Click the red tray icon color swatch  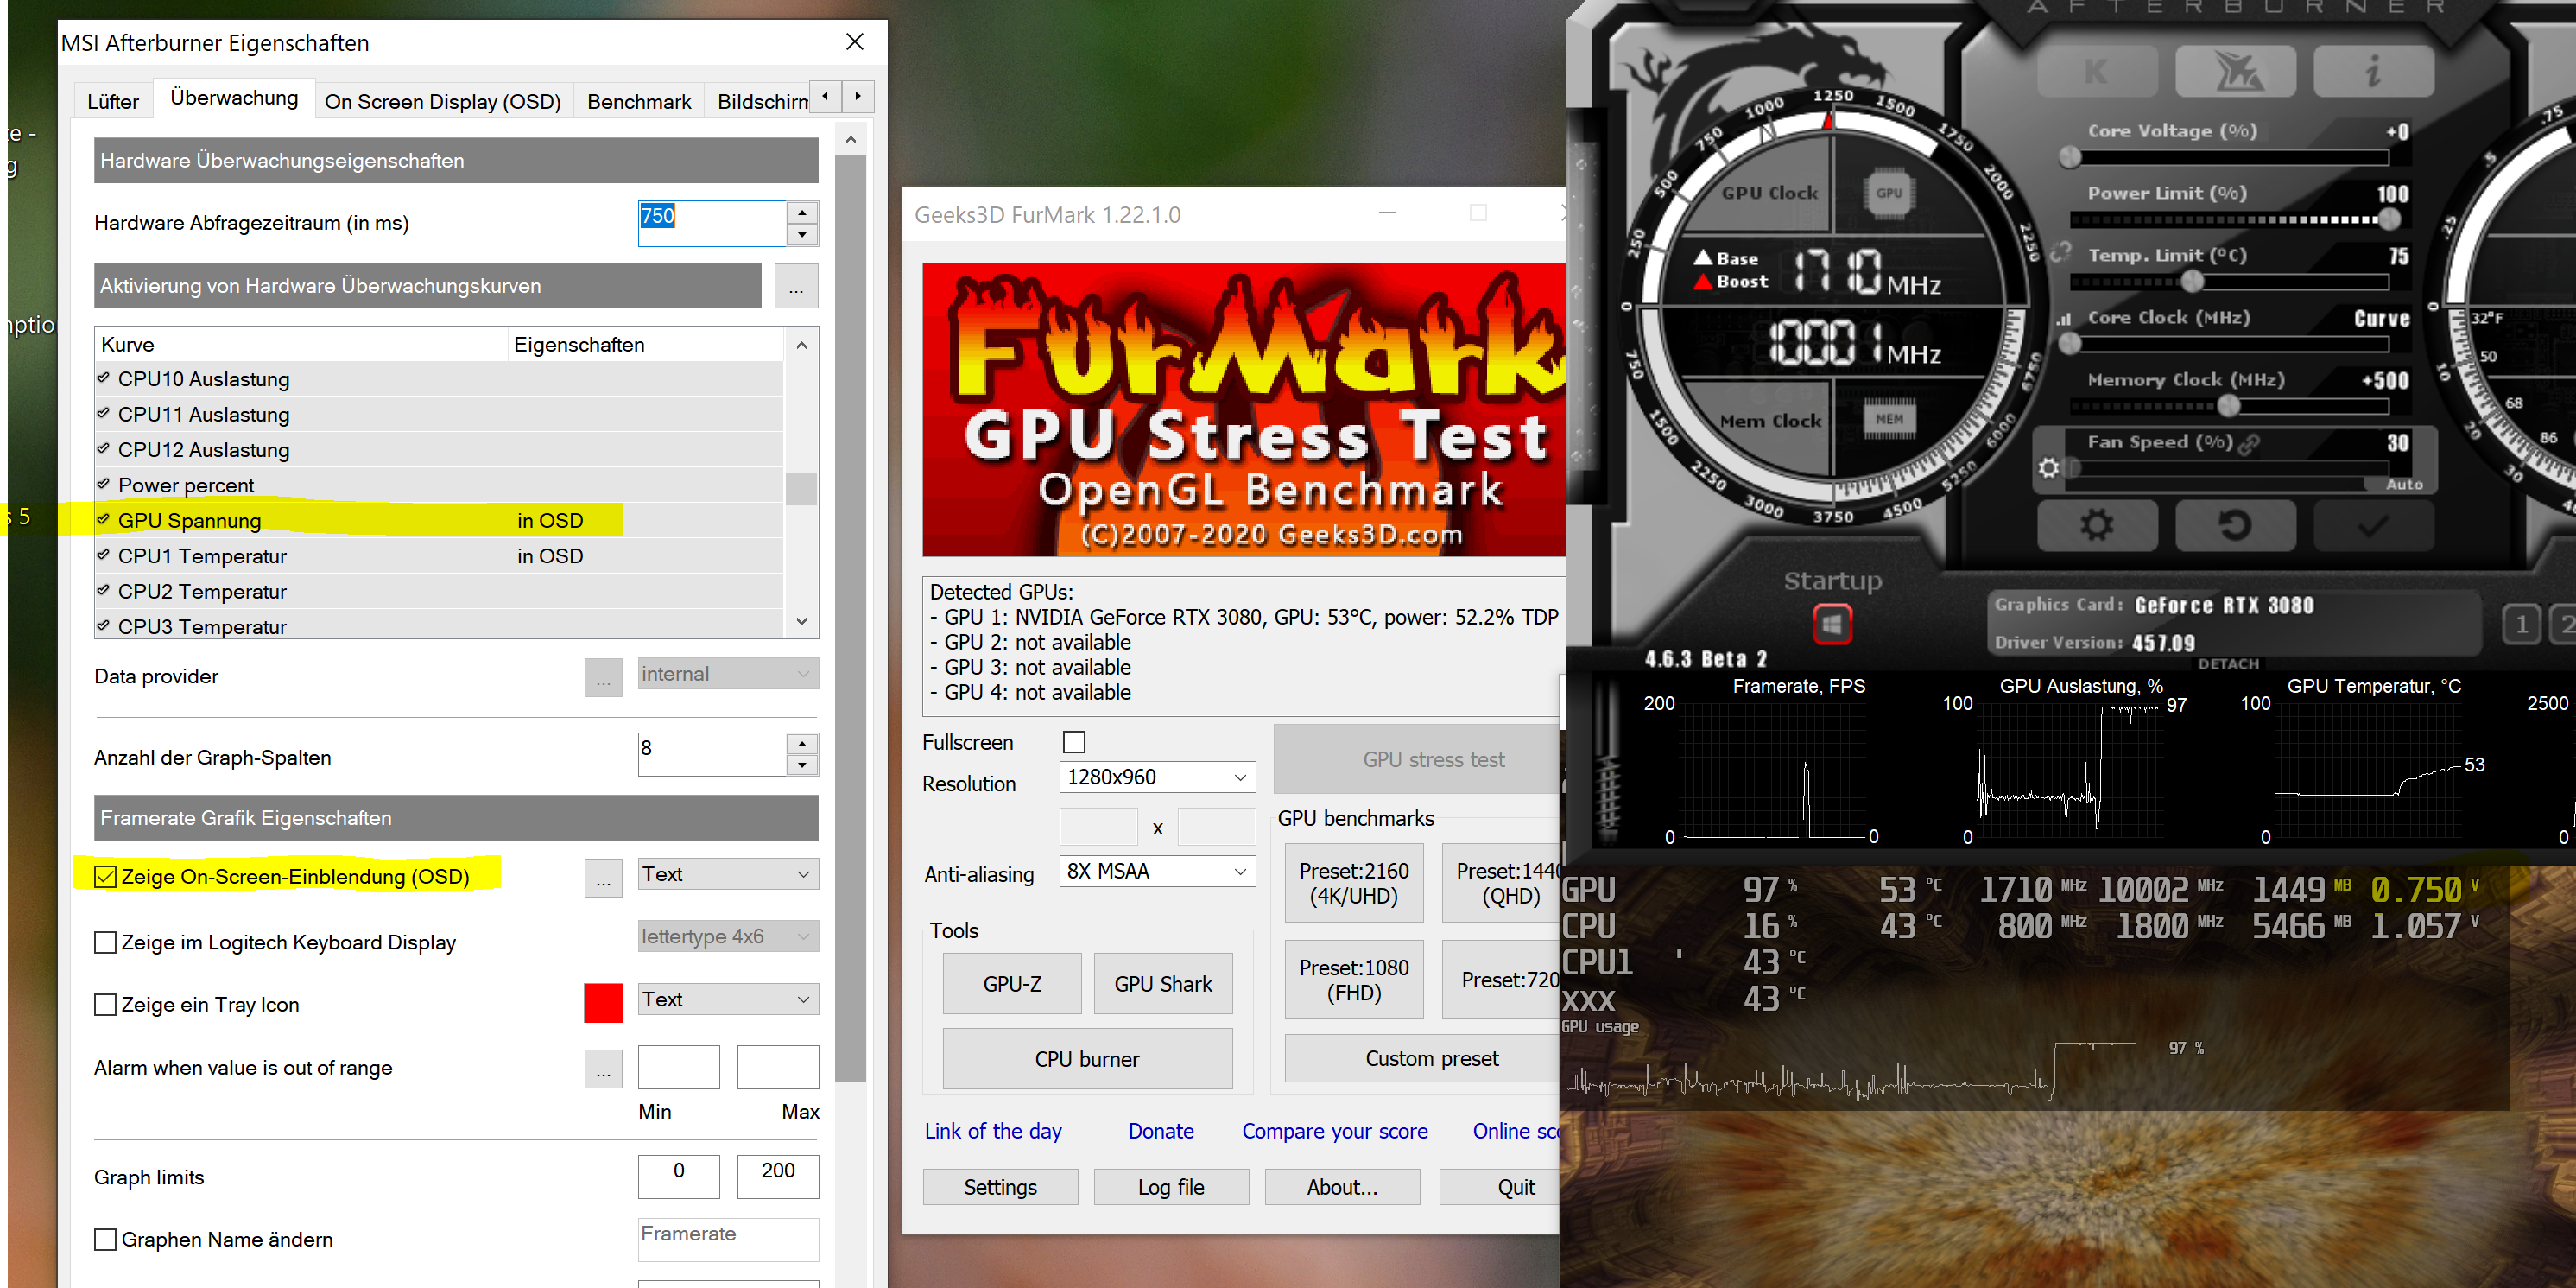click(x=602, y=1002)
